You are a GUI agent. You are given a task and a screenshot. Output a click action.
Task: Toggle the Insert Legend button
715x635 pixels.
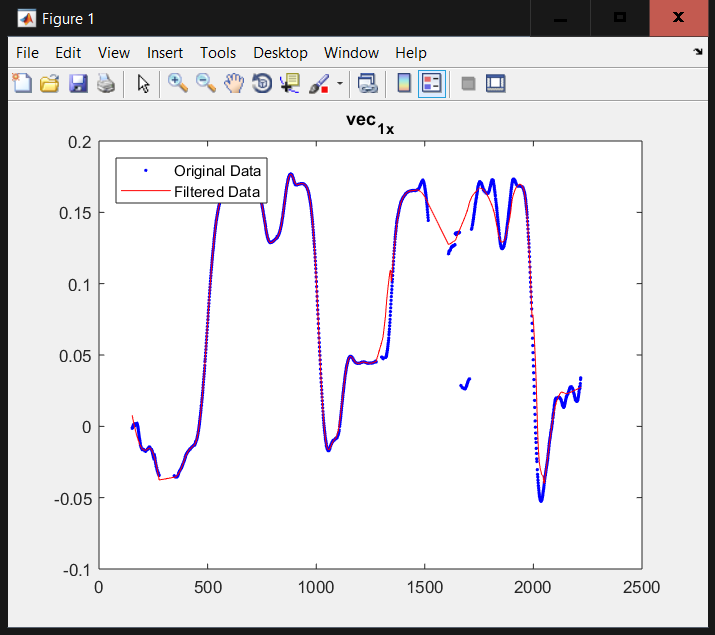click(431, 83)
